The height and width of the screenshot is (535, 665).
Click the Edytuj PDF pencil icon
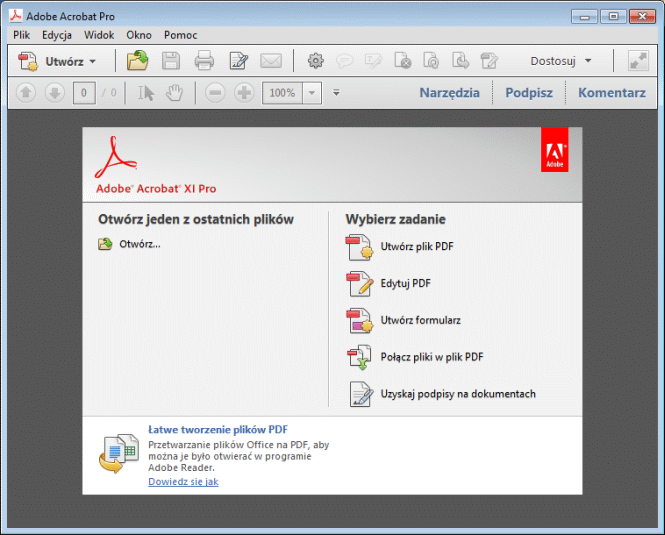360,284
